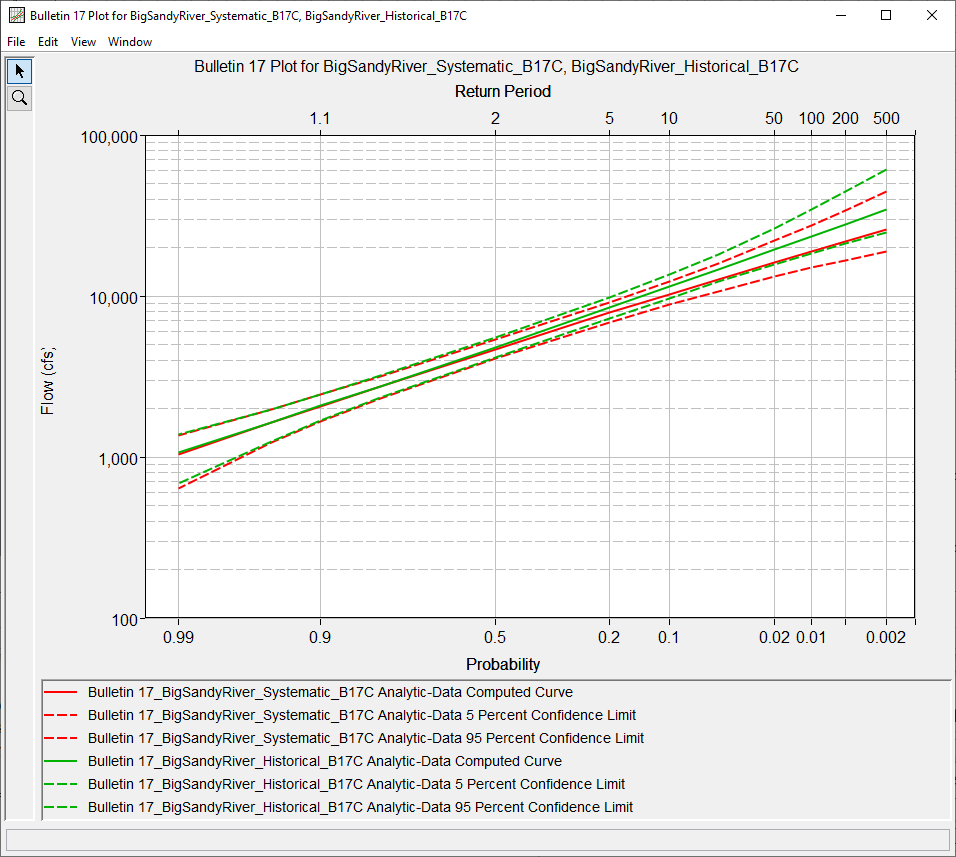The image size is (956, 857).
Task: Select the arrow pointer tool
Action: [x=20, y=71]
